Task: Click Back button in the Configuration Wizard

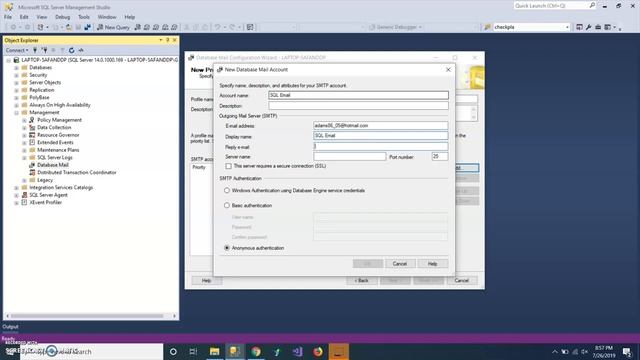Action: point(362,280)
